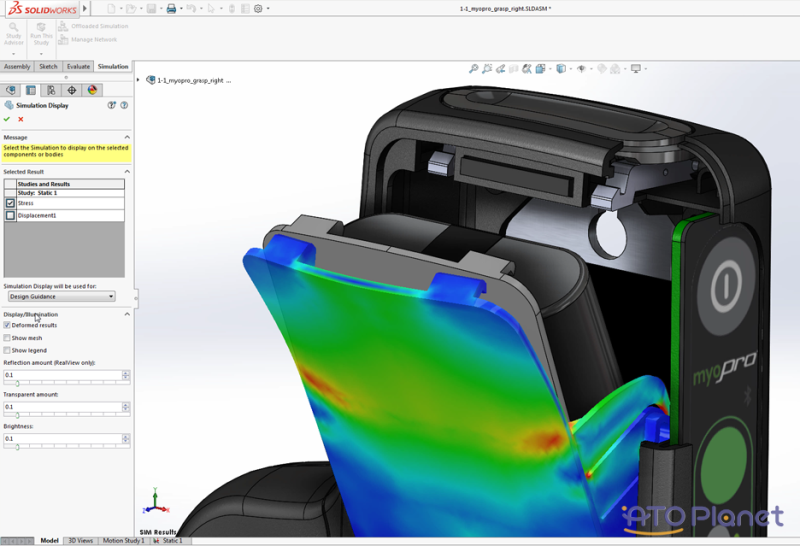Screen dimensions: 800x546
Task: Click the View Settings monitor icon
Action: click(x=636, y=68)
